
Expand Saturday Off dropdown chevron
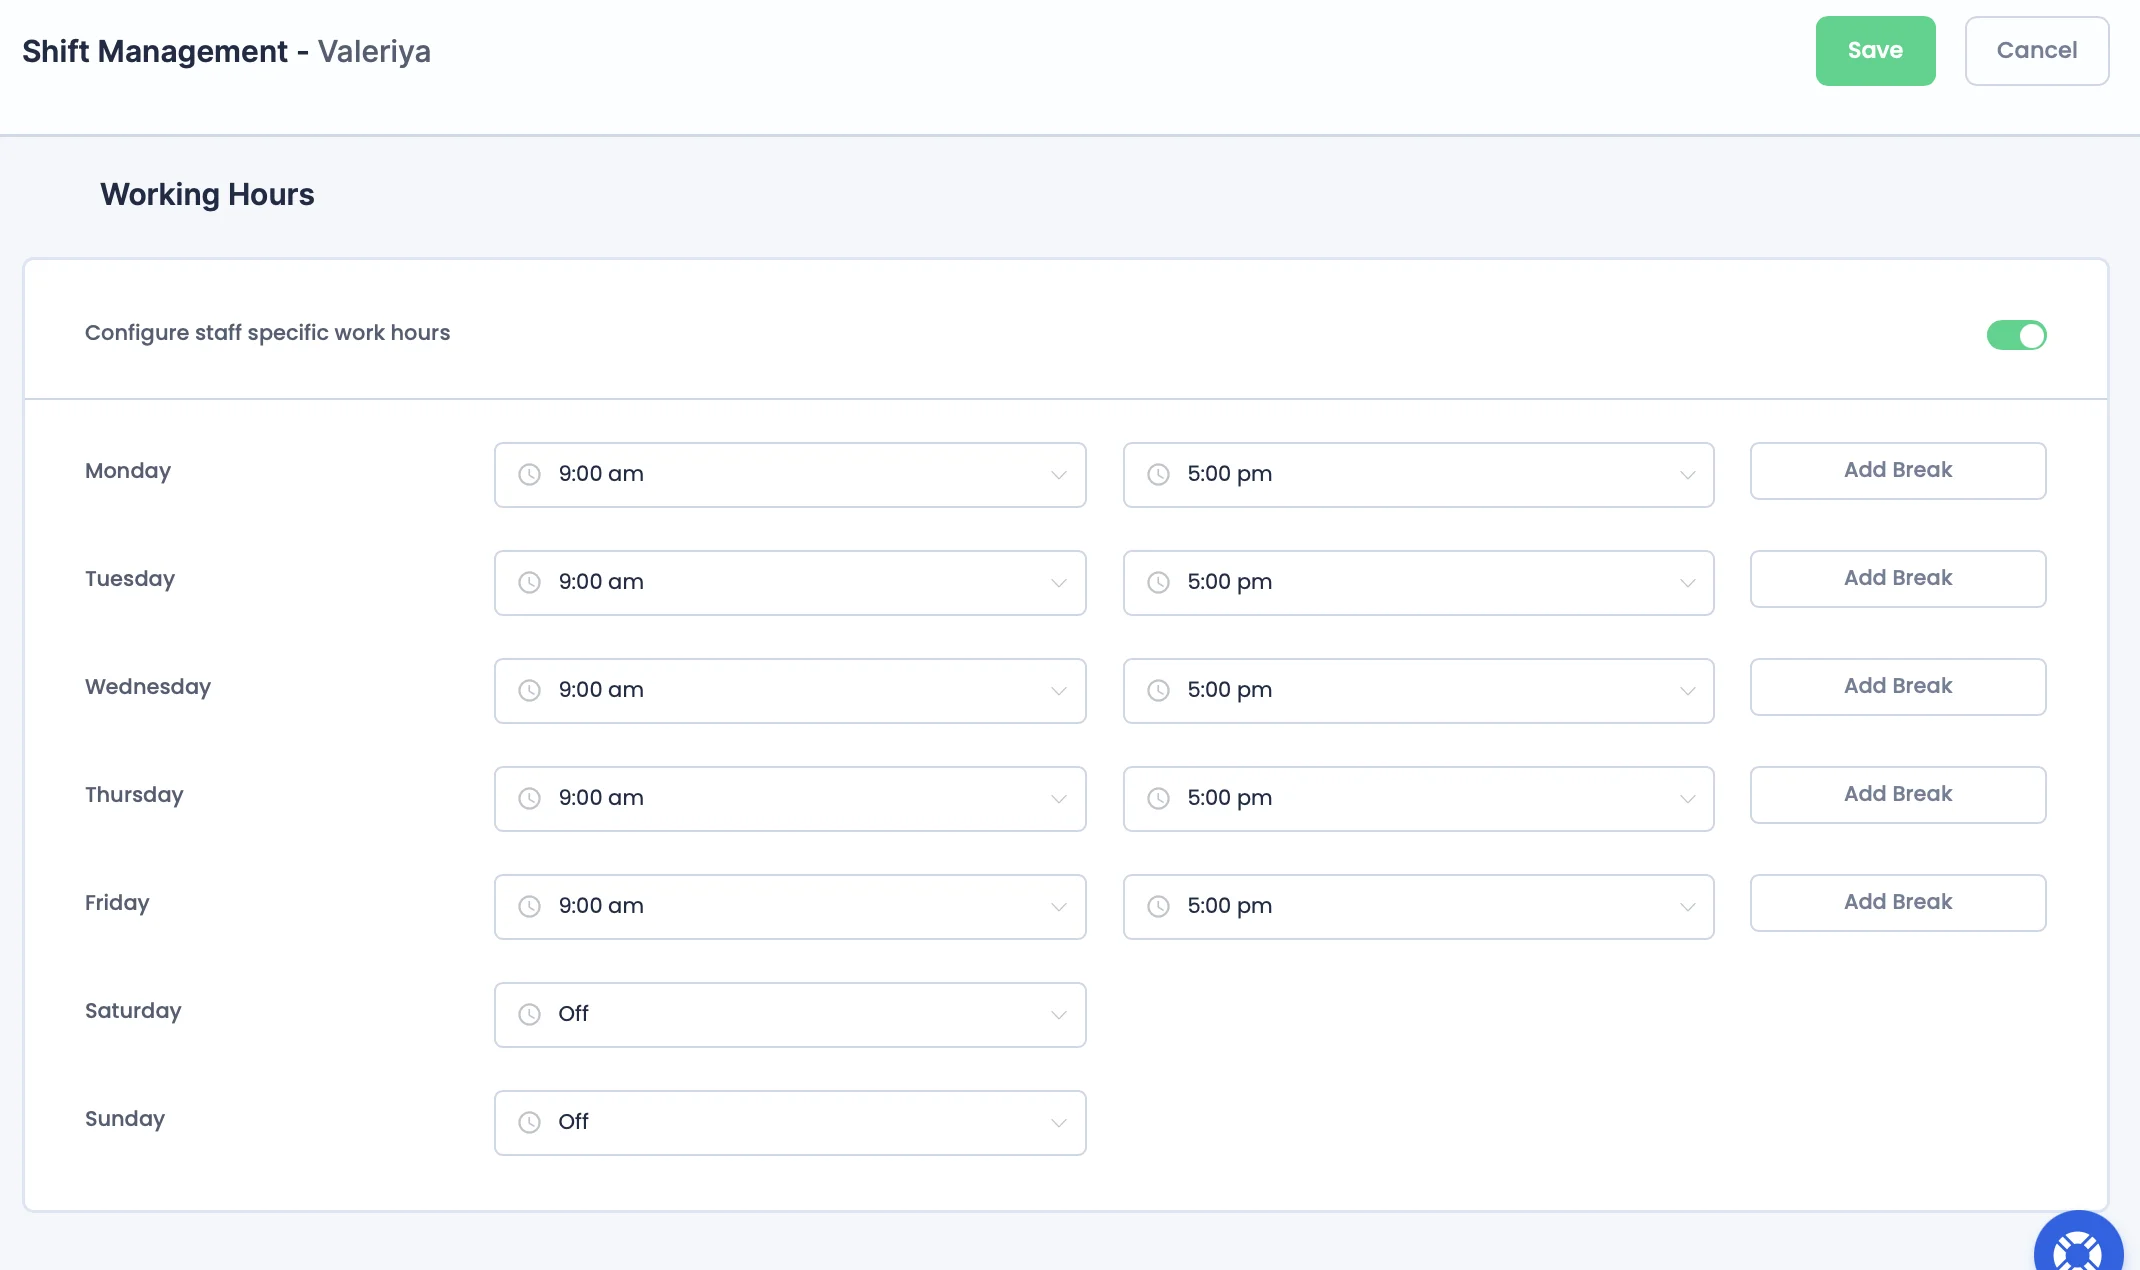tap(1058, 1015)
